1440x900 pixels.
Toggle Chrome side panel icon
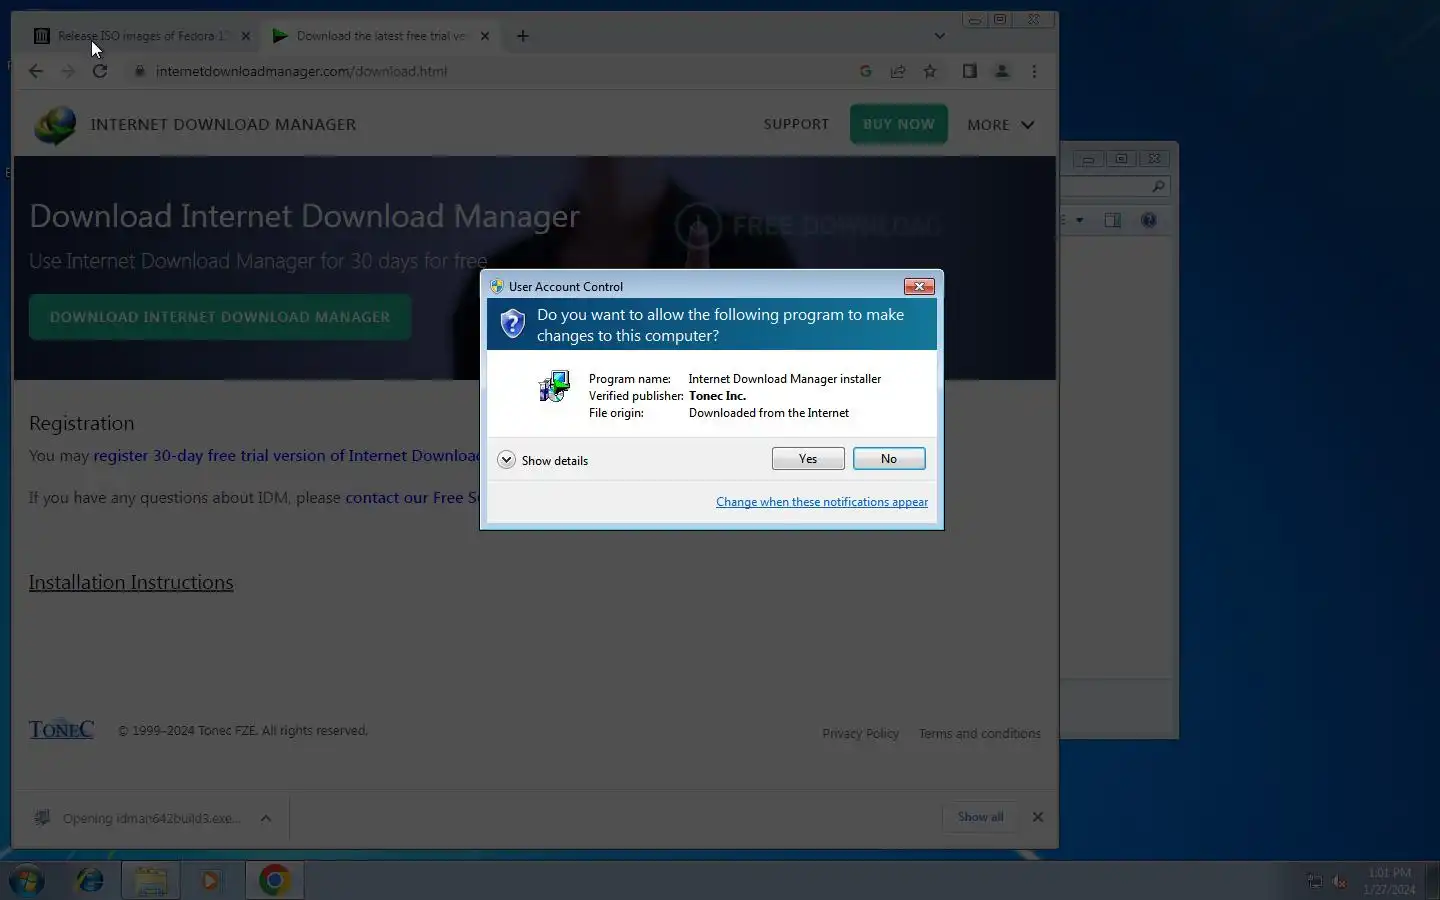pos(969,71)
